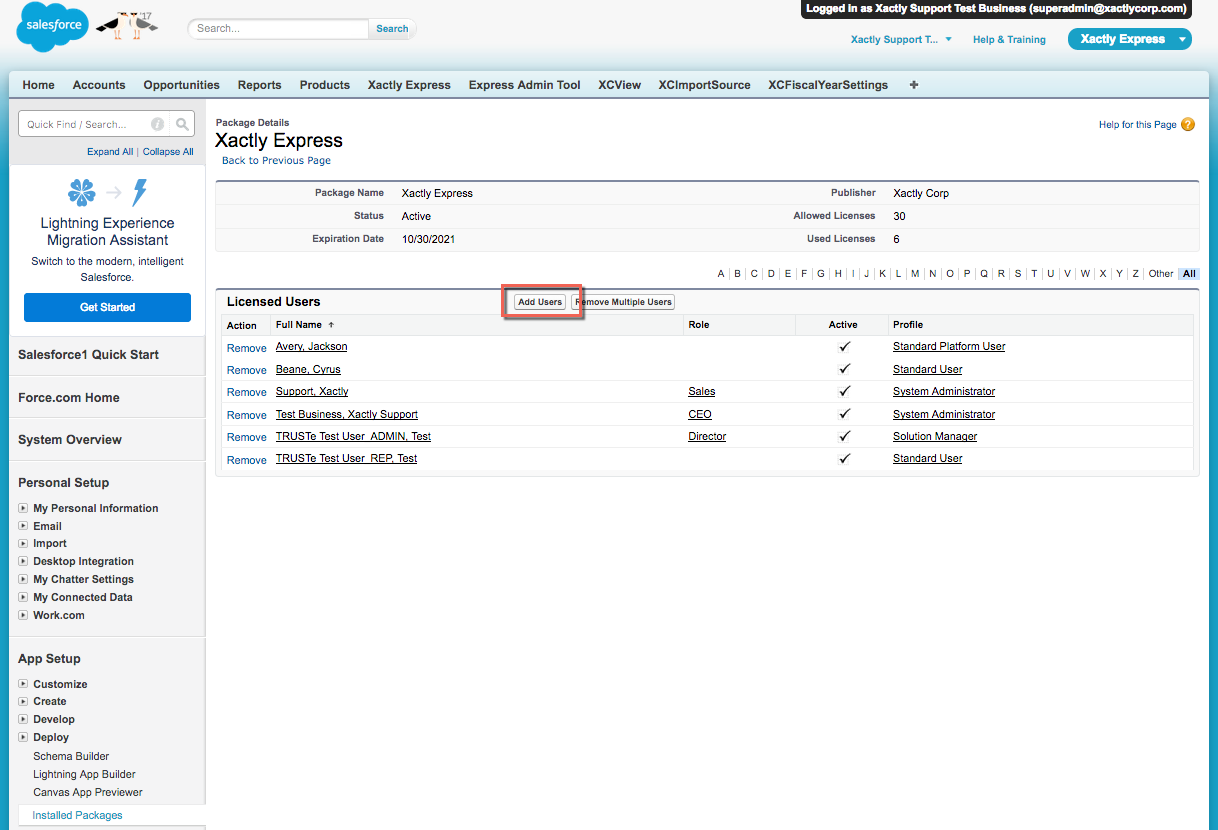Switch to the Opportunities tab
Viewport: 1218px width, 830px height.
click(181, 85)
